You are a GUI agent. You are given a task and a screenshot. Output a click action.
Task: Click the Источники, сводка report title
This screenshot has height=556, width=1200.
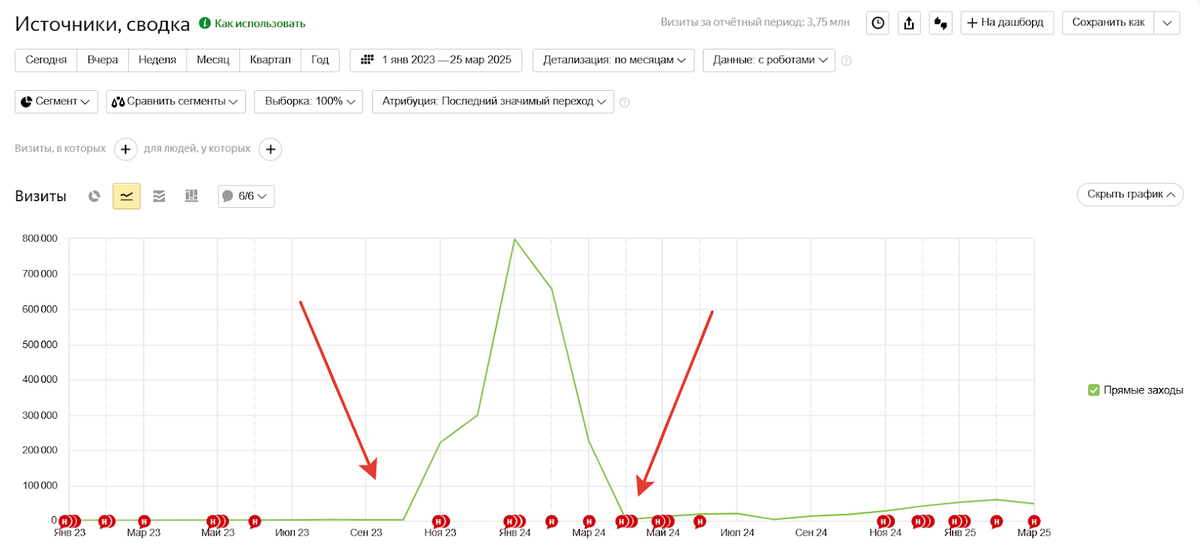102,23
